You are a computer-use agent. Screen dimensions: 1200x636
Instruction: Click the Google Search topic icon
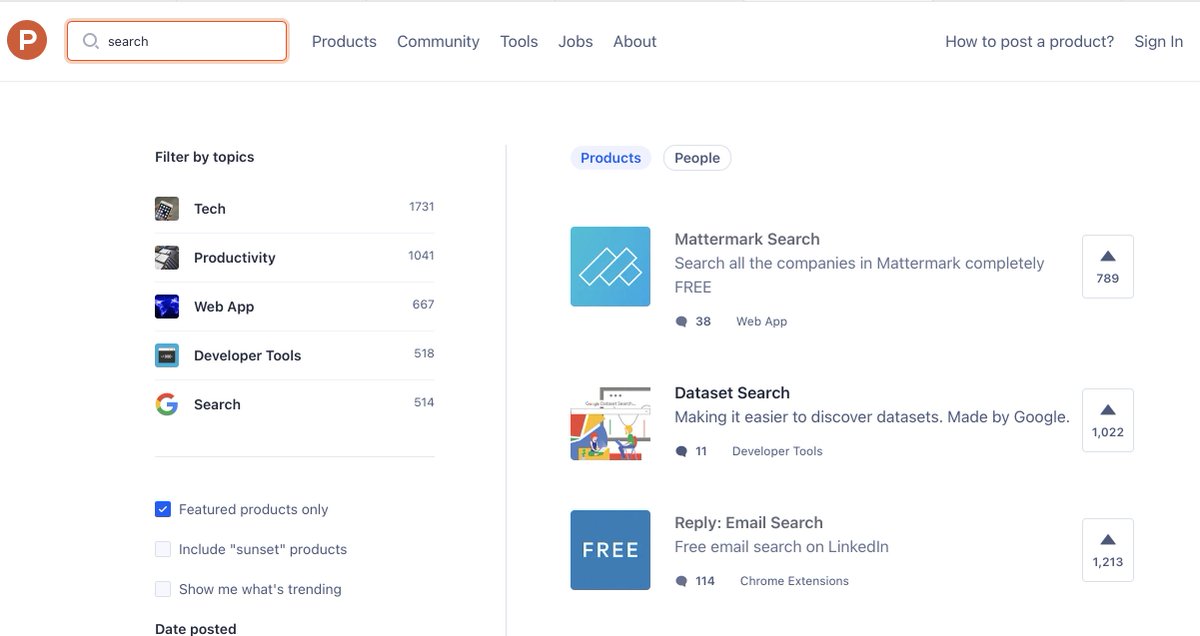[x=167, y=404]
